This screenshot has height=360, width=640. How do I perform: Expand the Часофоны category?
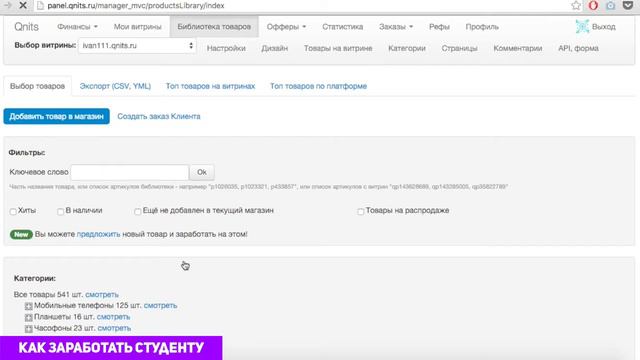click(x=28, y=329)
